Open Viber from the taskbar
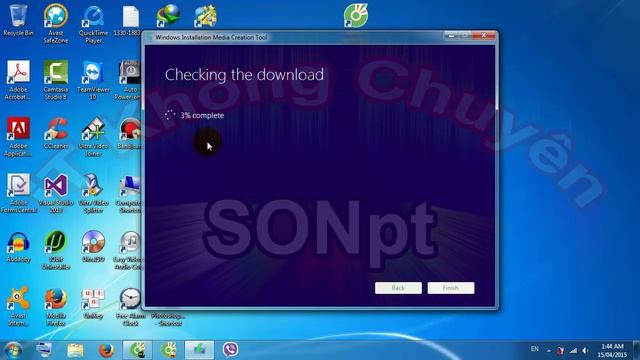The image size is (640, 360). (x=230, y=350)
